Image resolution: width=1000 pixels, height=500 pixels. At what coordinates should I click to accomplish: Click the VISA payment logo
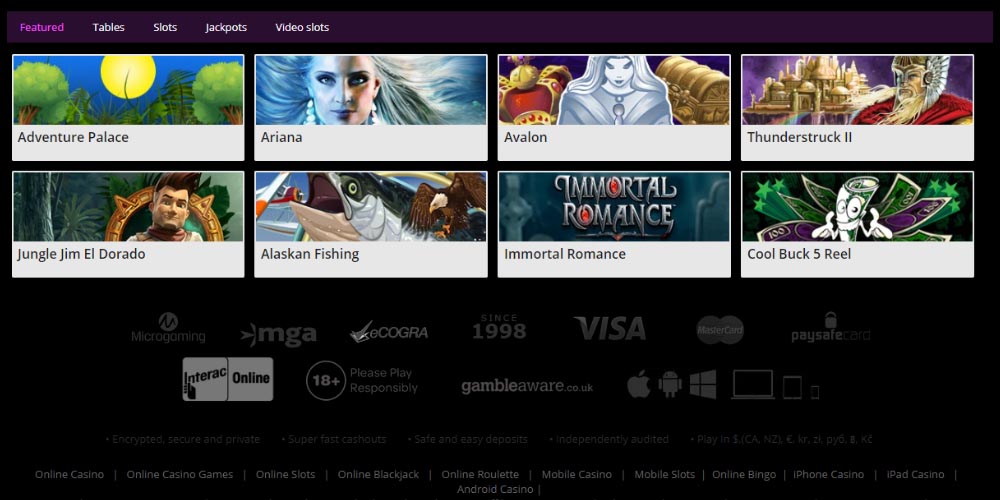pos(609,329)
